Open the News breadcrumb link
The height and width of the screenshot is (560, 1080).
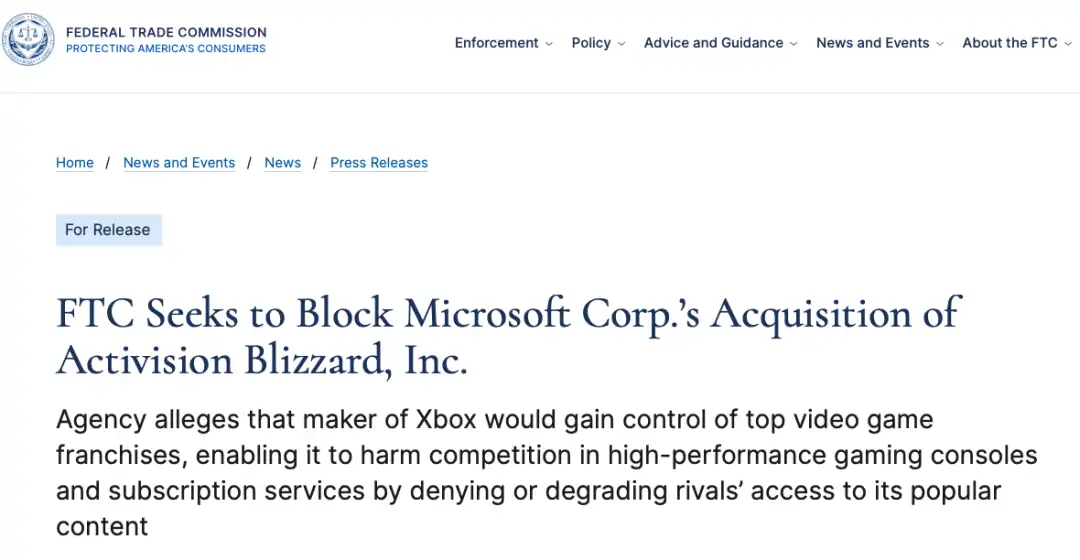click(282, 163)
